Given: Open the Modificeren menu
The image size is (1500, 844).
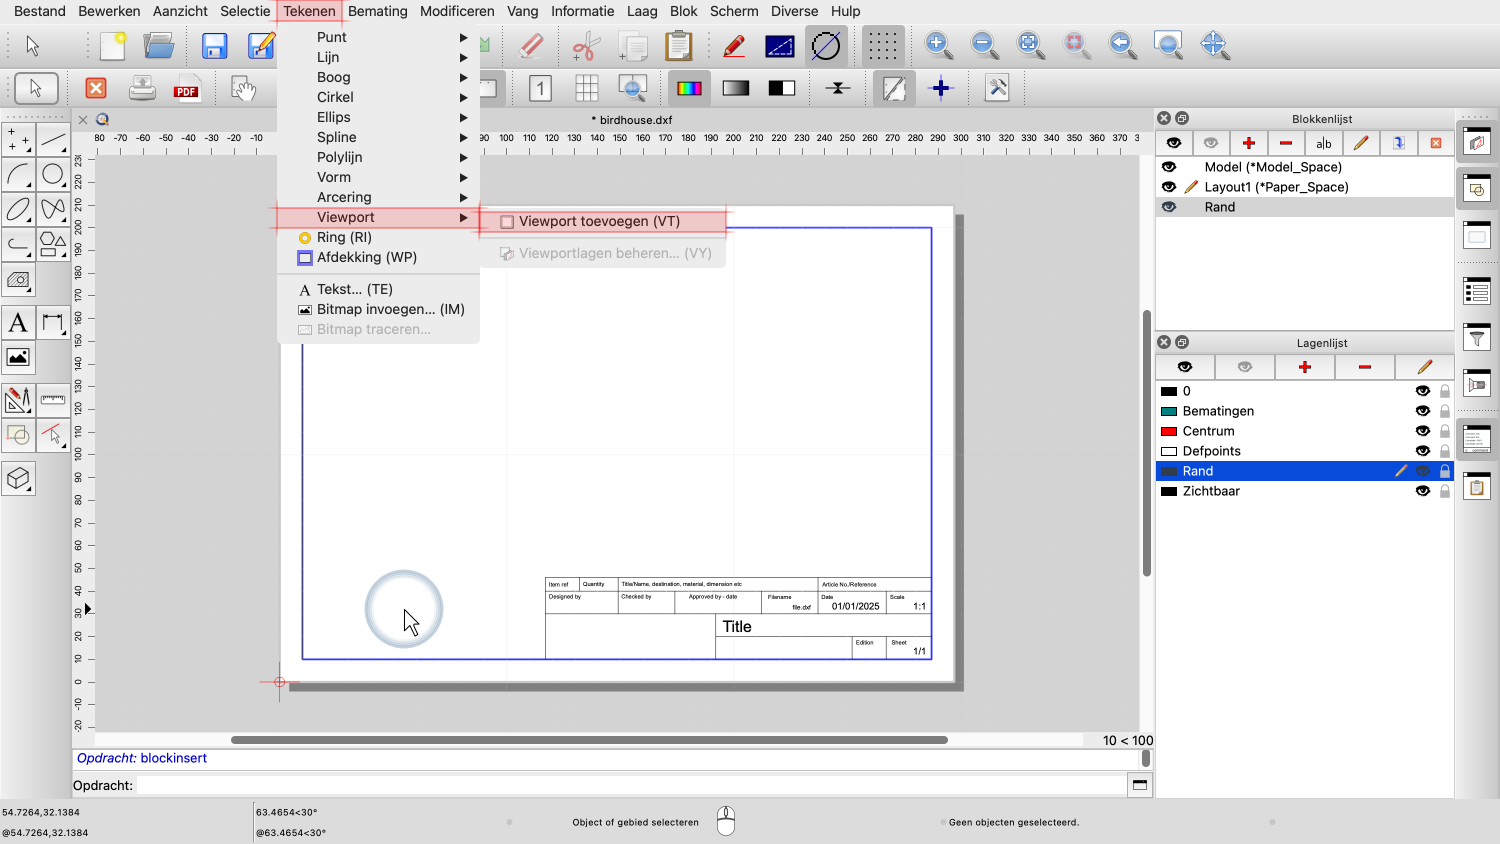Looking at the screenshot, I should click(457, 11).
